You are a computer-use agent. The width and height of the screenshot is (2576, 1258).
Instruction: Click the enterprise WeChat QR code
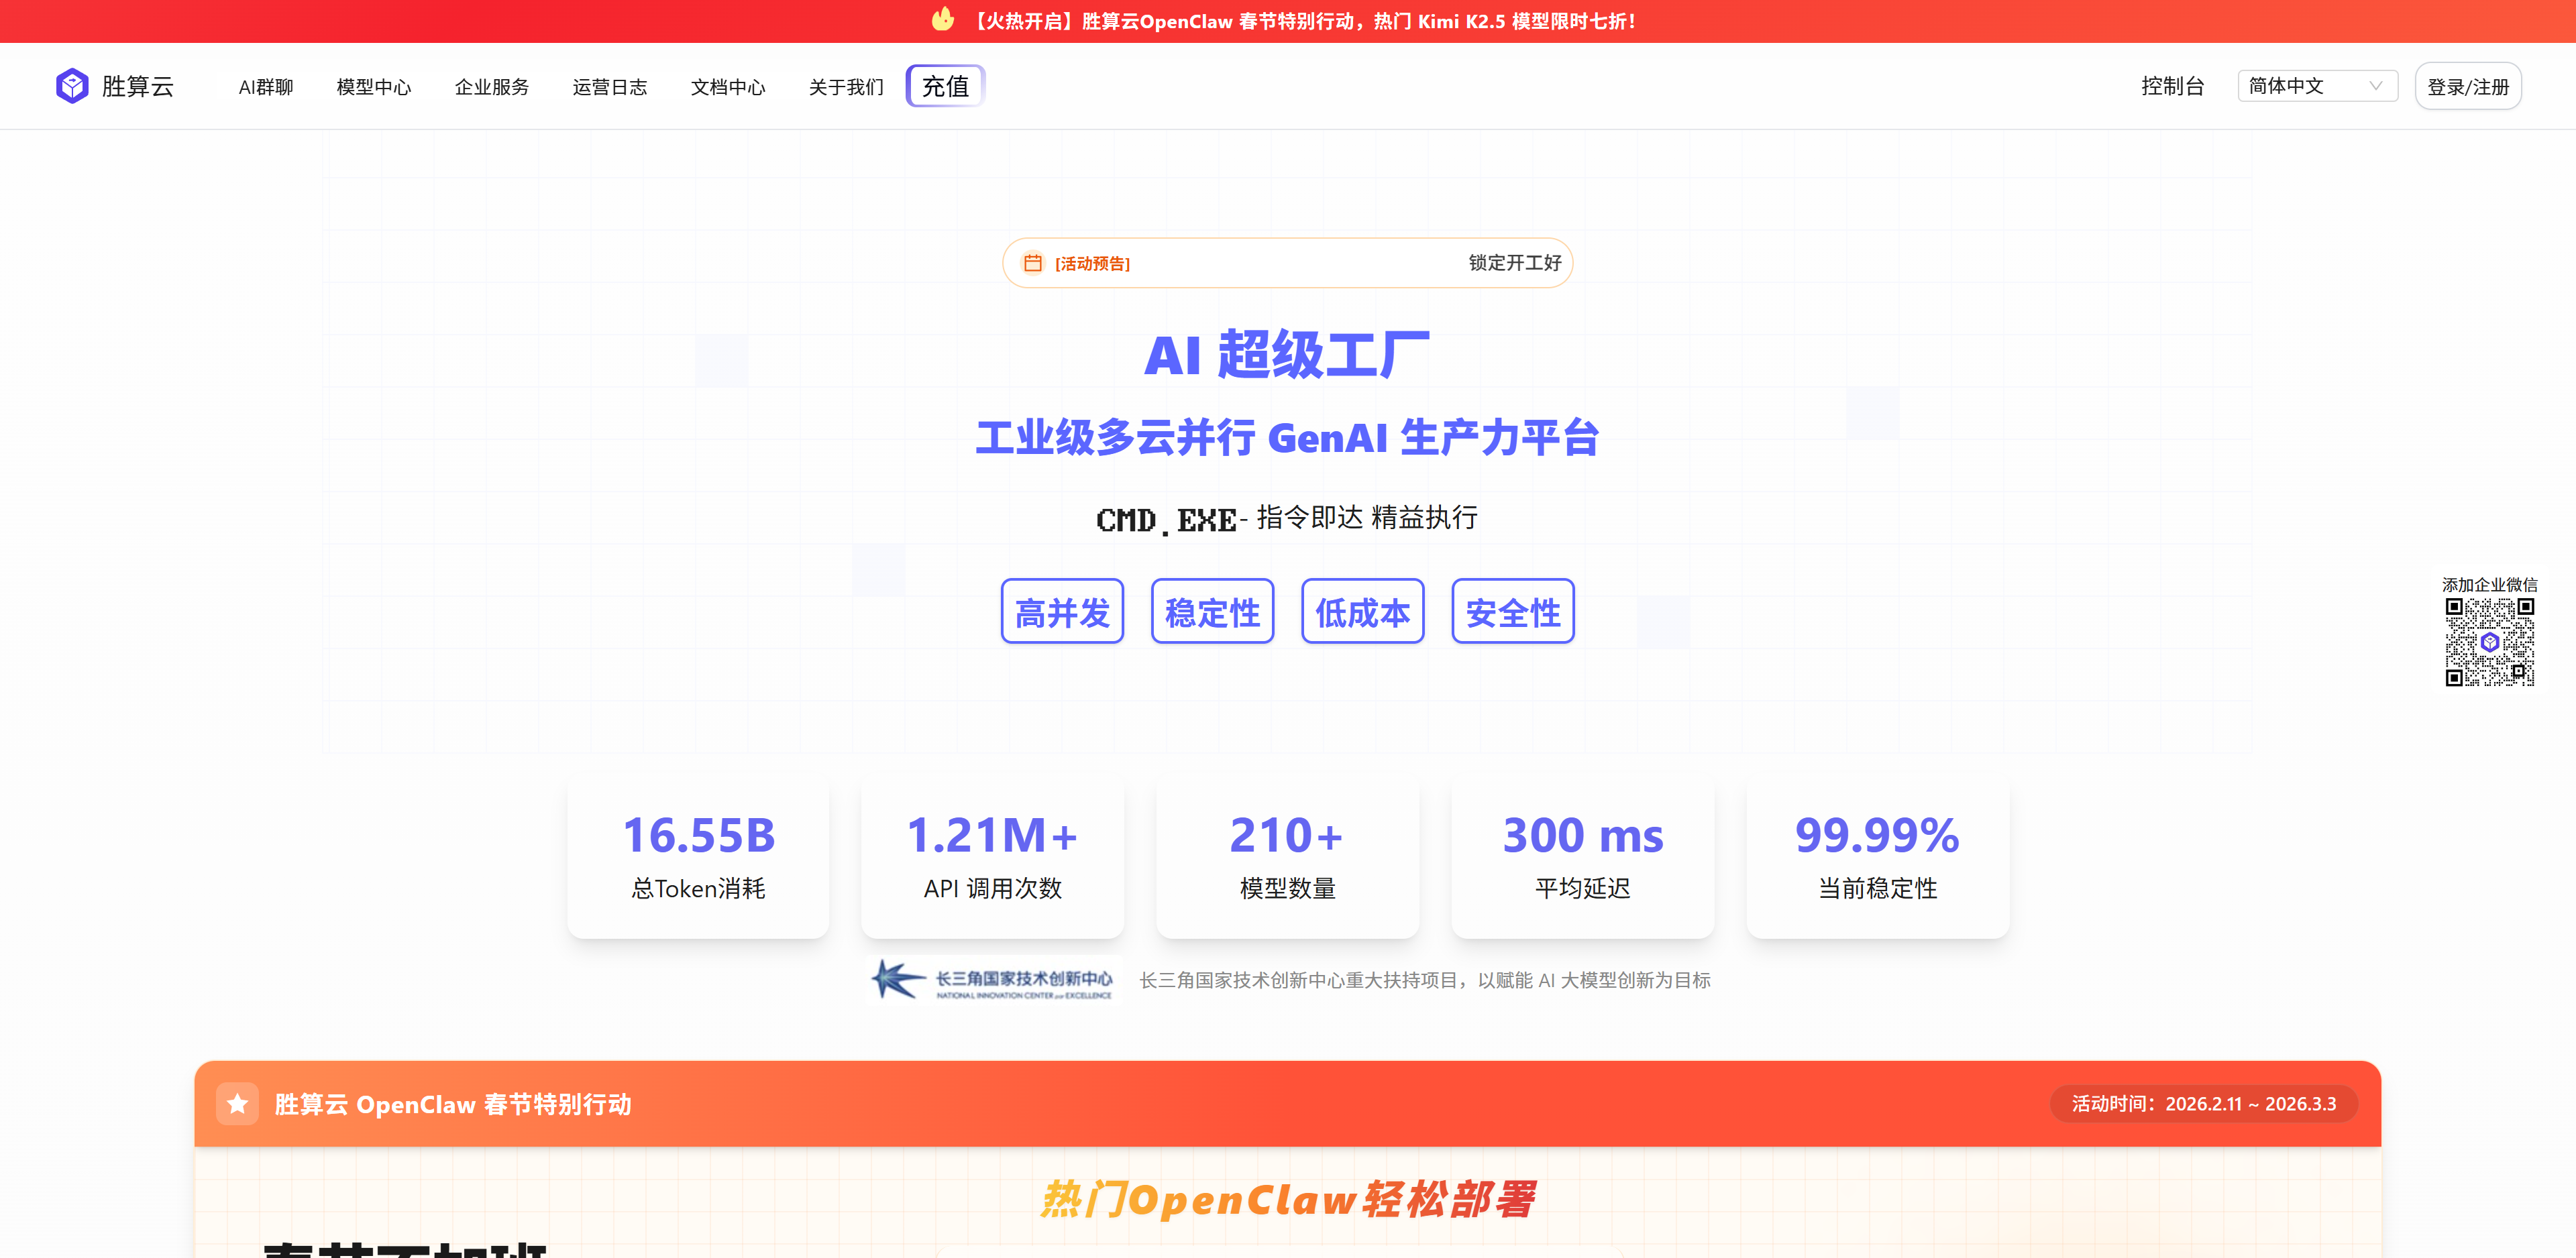tap(2489, 642)
